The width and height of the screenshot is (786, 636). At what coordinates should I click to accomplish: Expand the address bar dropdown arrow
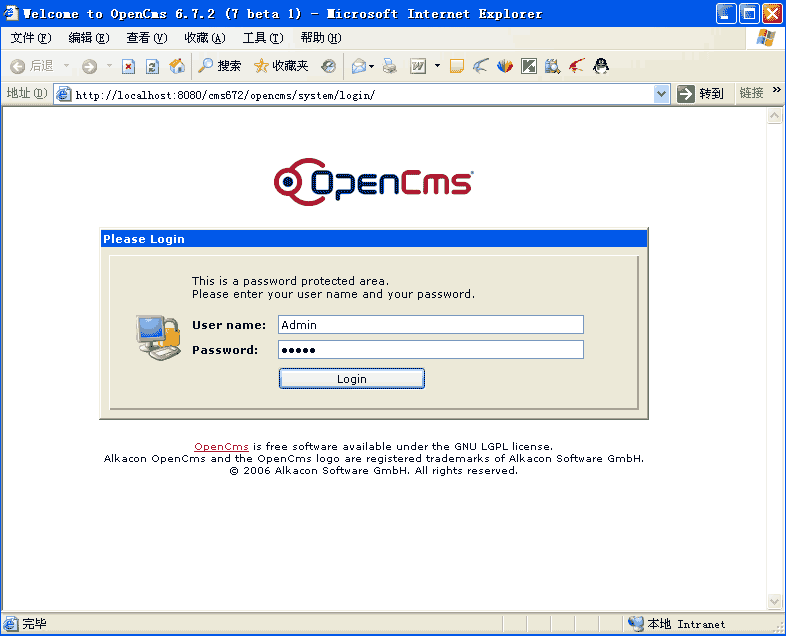pos(662,94)
